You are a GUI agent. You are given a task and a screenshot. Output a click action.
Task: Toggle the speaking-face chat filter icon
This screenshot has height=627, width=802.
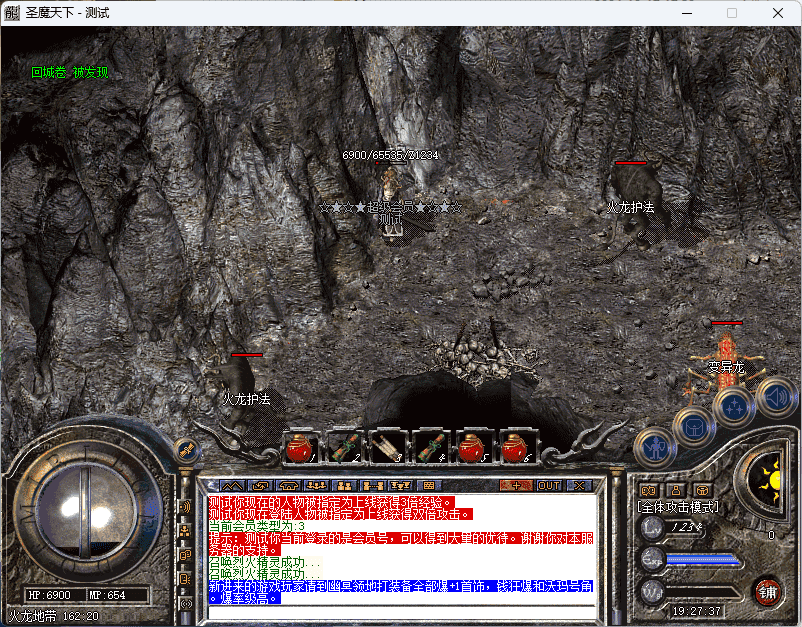point(185,578)
